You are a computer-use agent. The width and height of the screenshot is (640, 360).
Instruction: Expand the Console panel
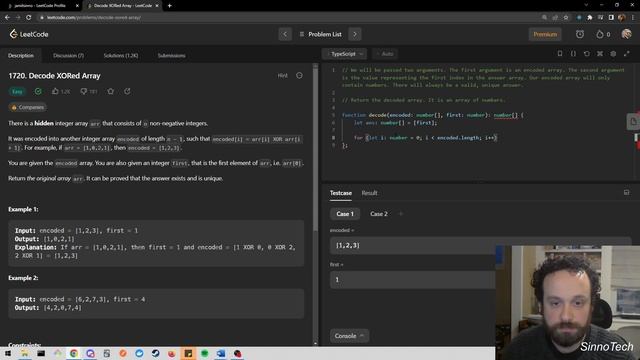tap(349, 336)
